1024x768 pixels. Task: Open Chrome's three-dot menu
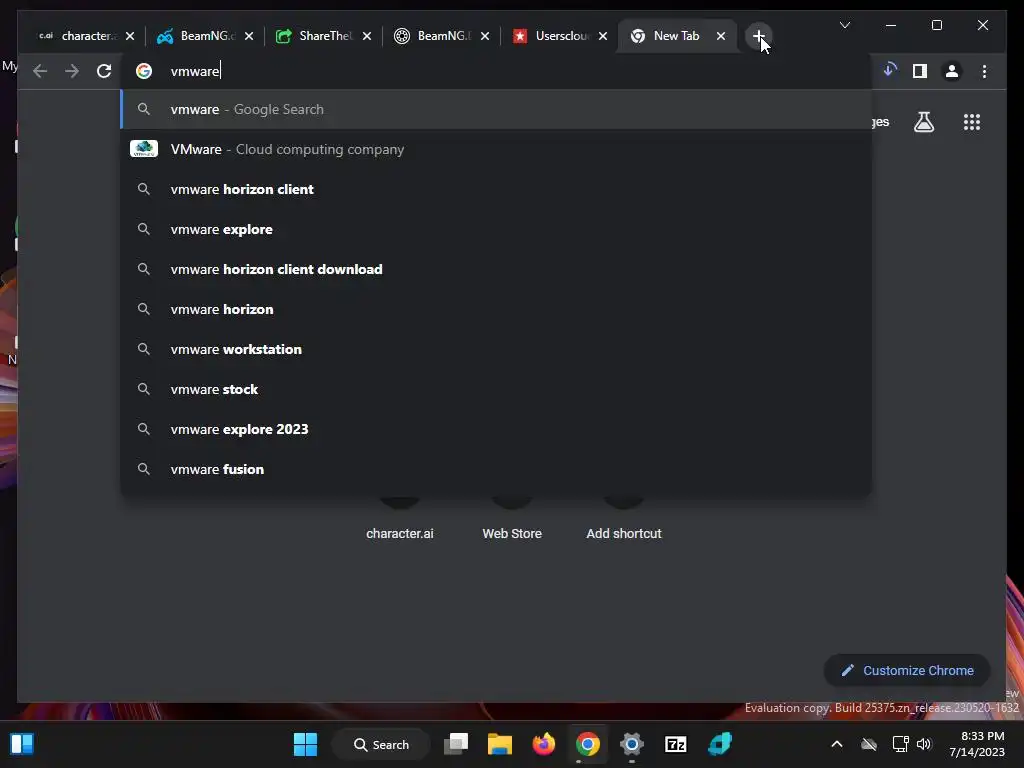984,71
